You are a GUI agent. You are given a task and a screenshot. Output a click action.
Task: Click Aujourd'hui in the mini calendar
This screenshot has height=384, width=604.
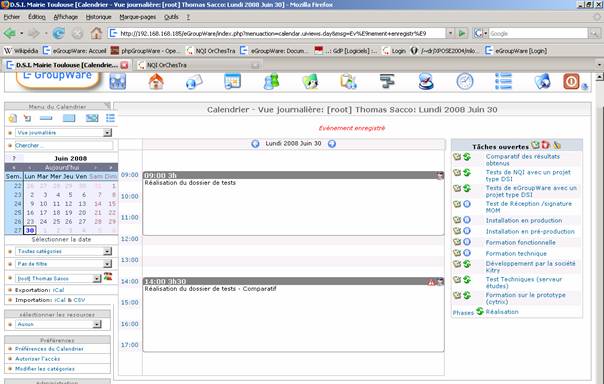pos(62,168)
